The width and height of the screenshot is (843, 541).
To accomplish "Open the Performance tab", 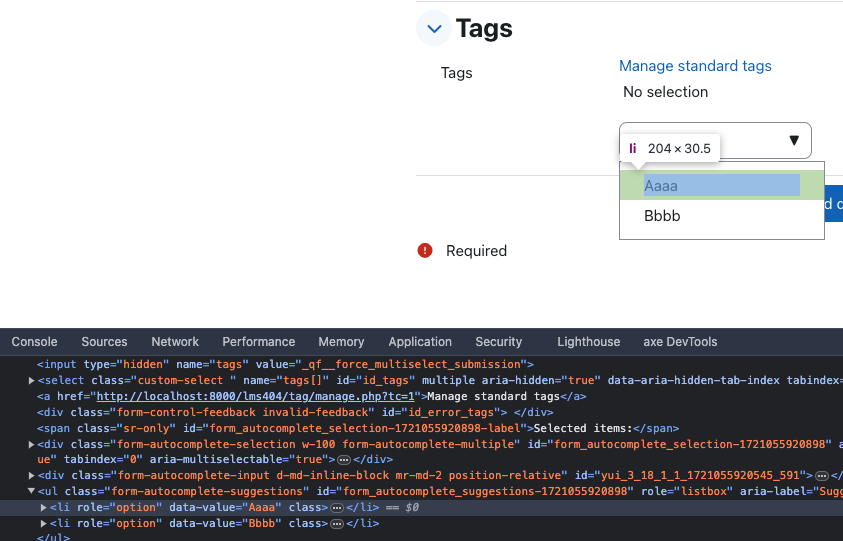I will click(x=259, y=342).
